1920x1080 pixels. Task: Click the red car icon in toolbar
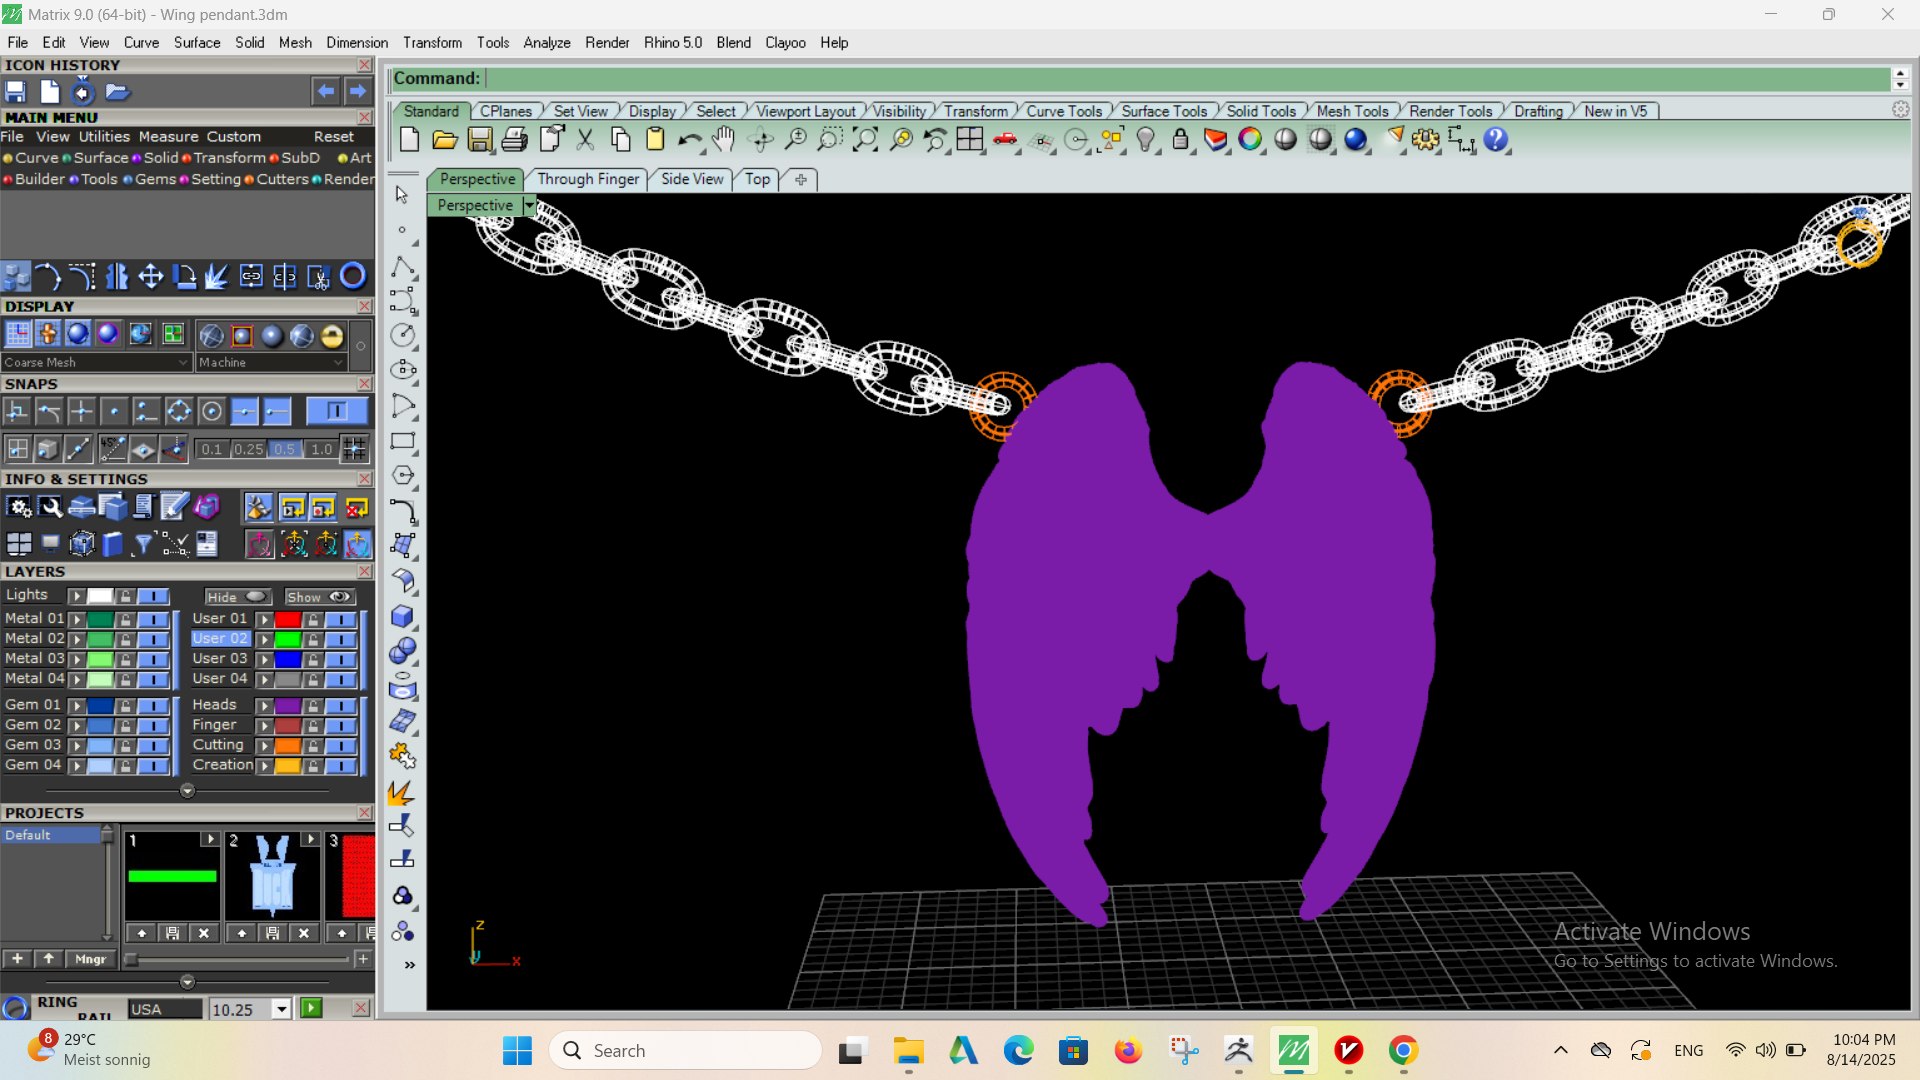click(x=1005, y=140)
